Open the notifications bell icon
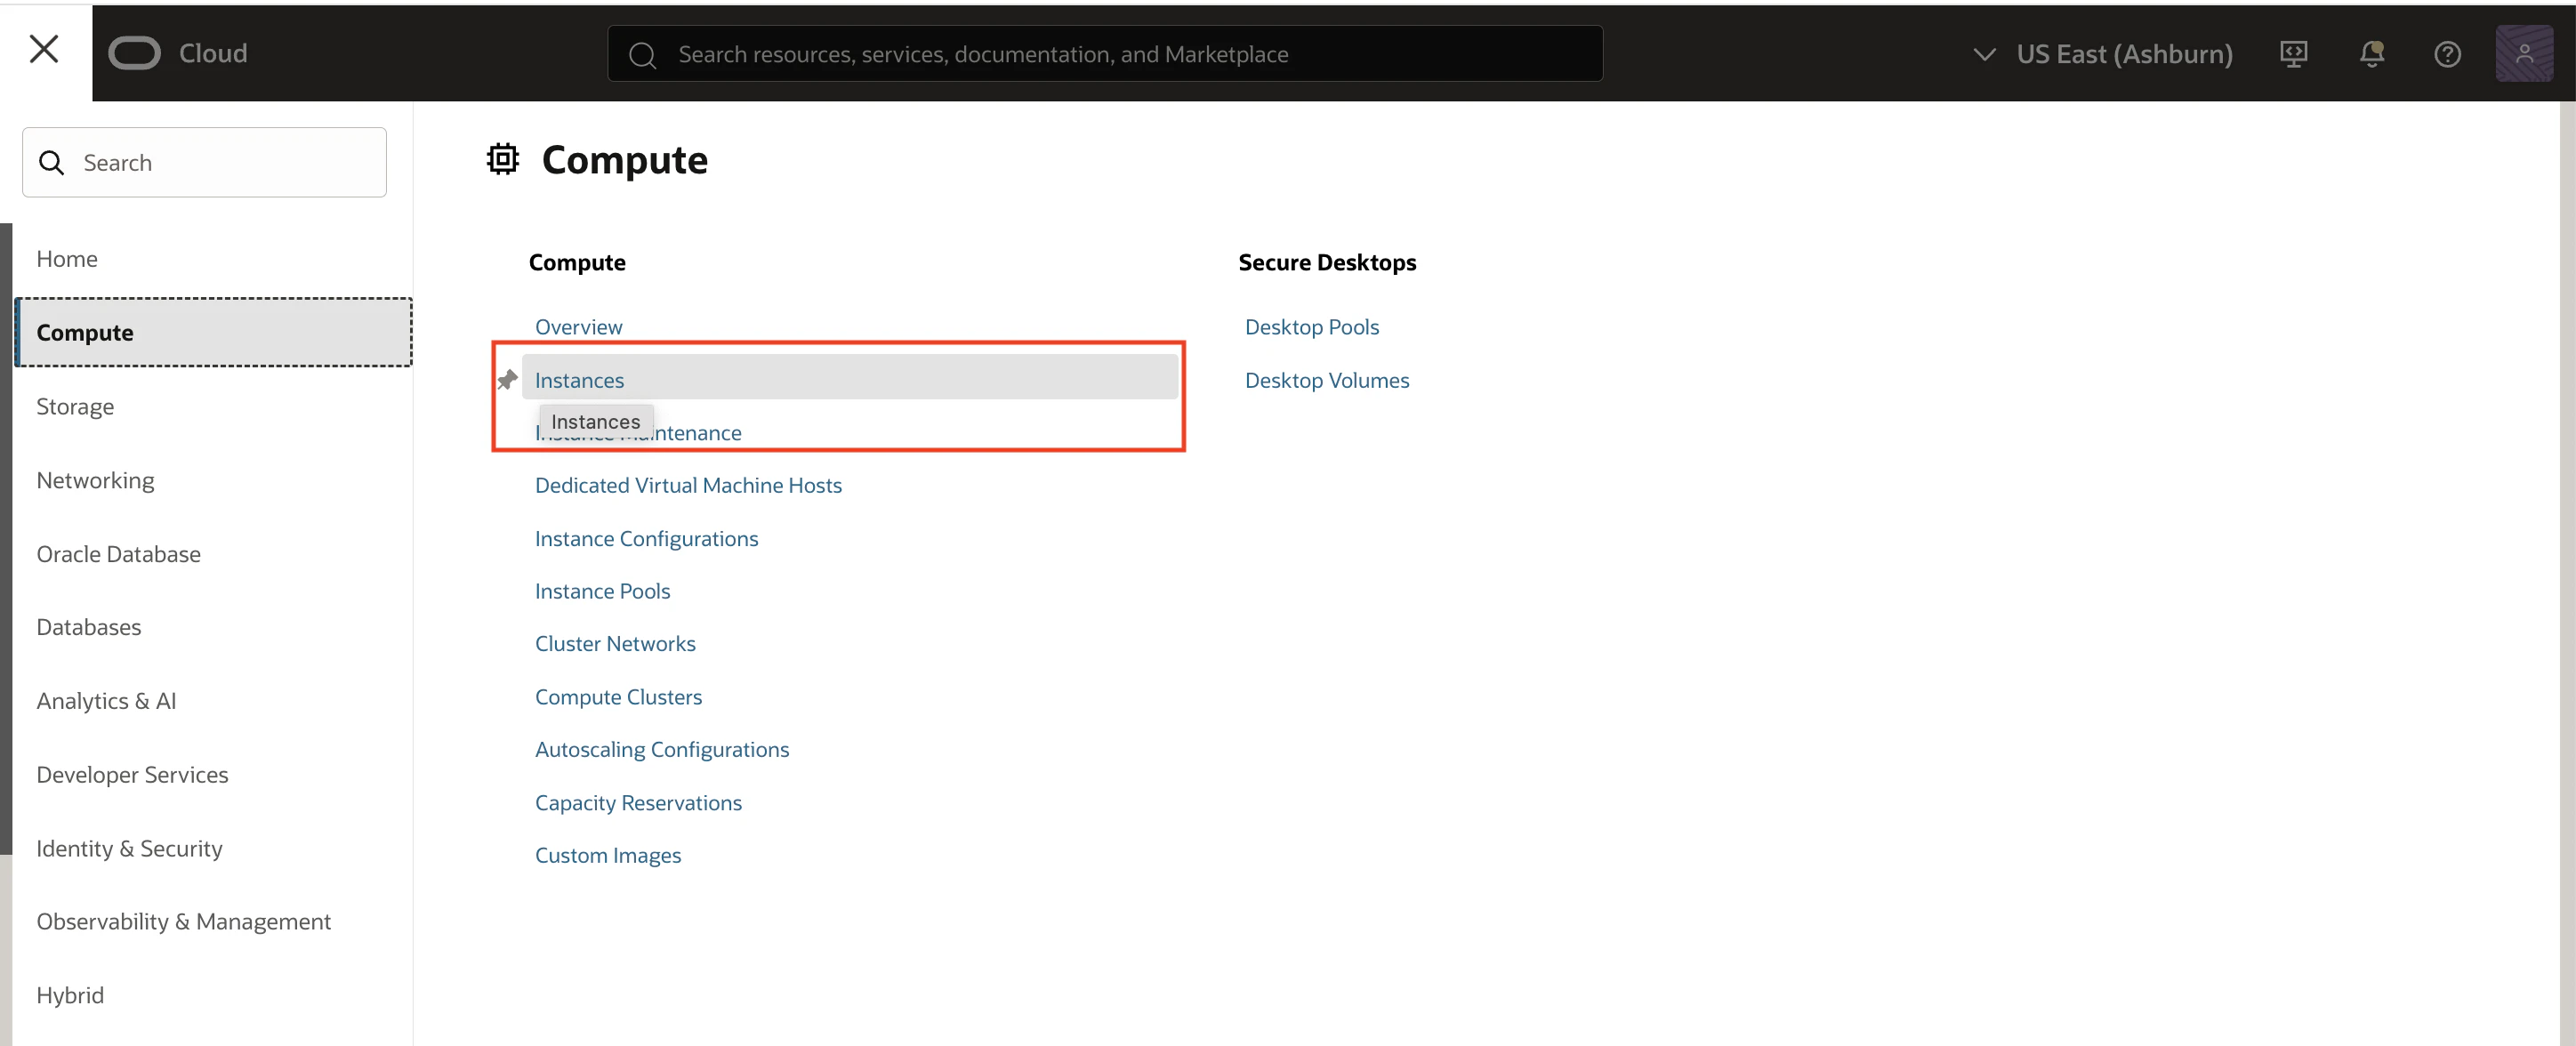 coord(2371,54)
